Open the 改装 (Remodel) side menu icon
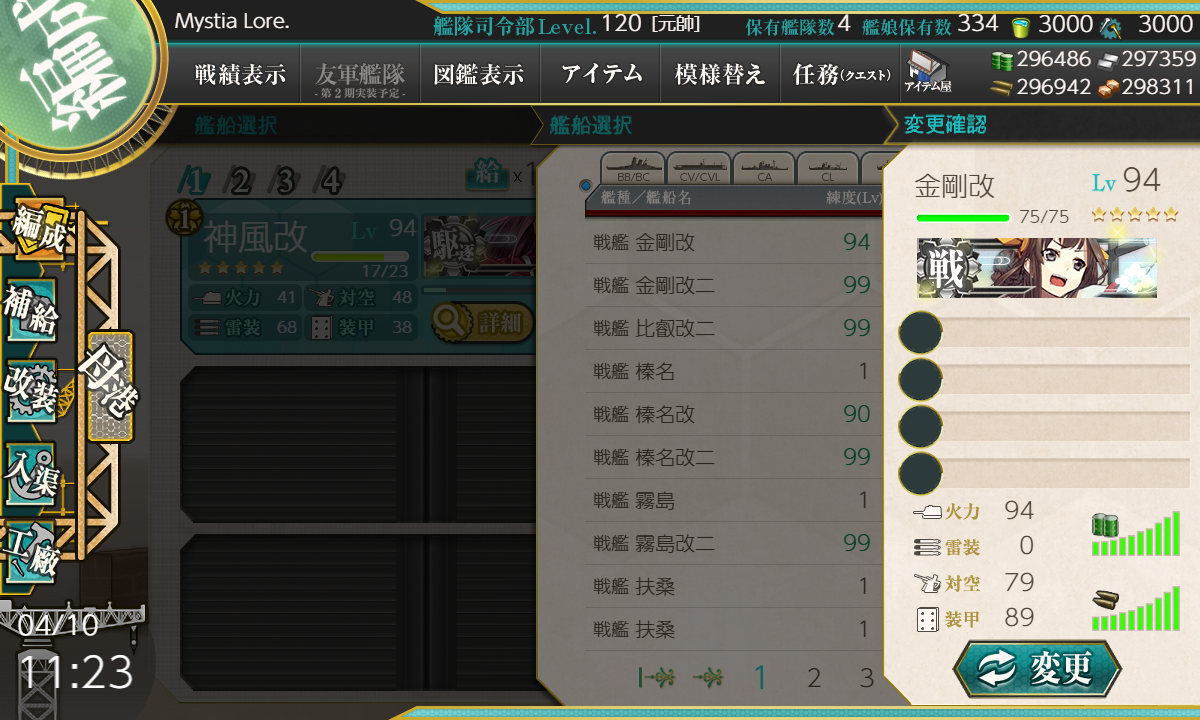This screenshot has height=720, width=1200. 32,388
